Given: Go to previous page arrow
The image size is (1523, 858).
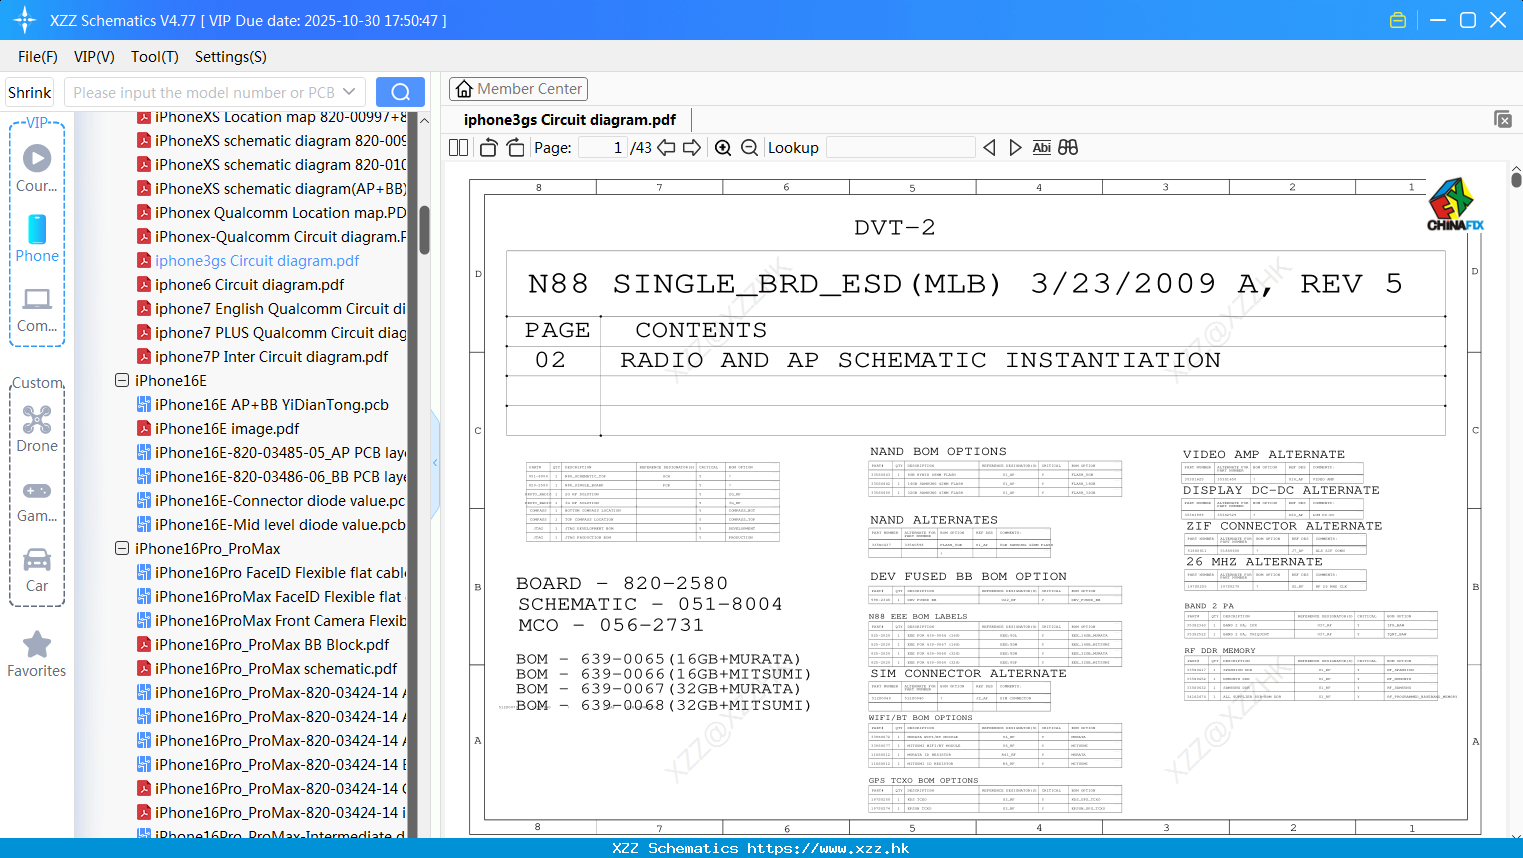Looking at the screenshot, I should [666, 147].
